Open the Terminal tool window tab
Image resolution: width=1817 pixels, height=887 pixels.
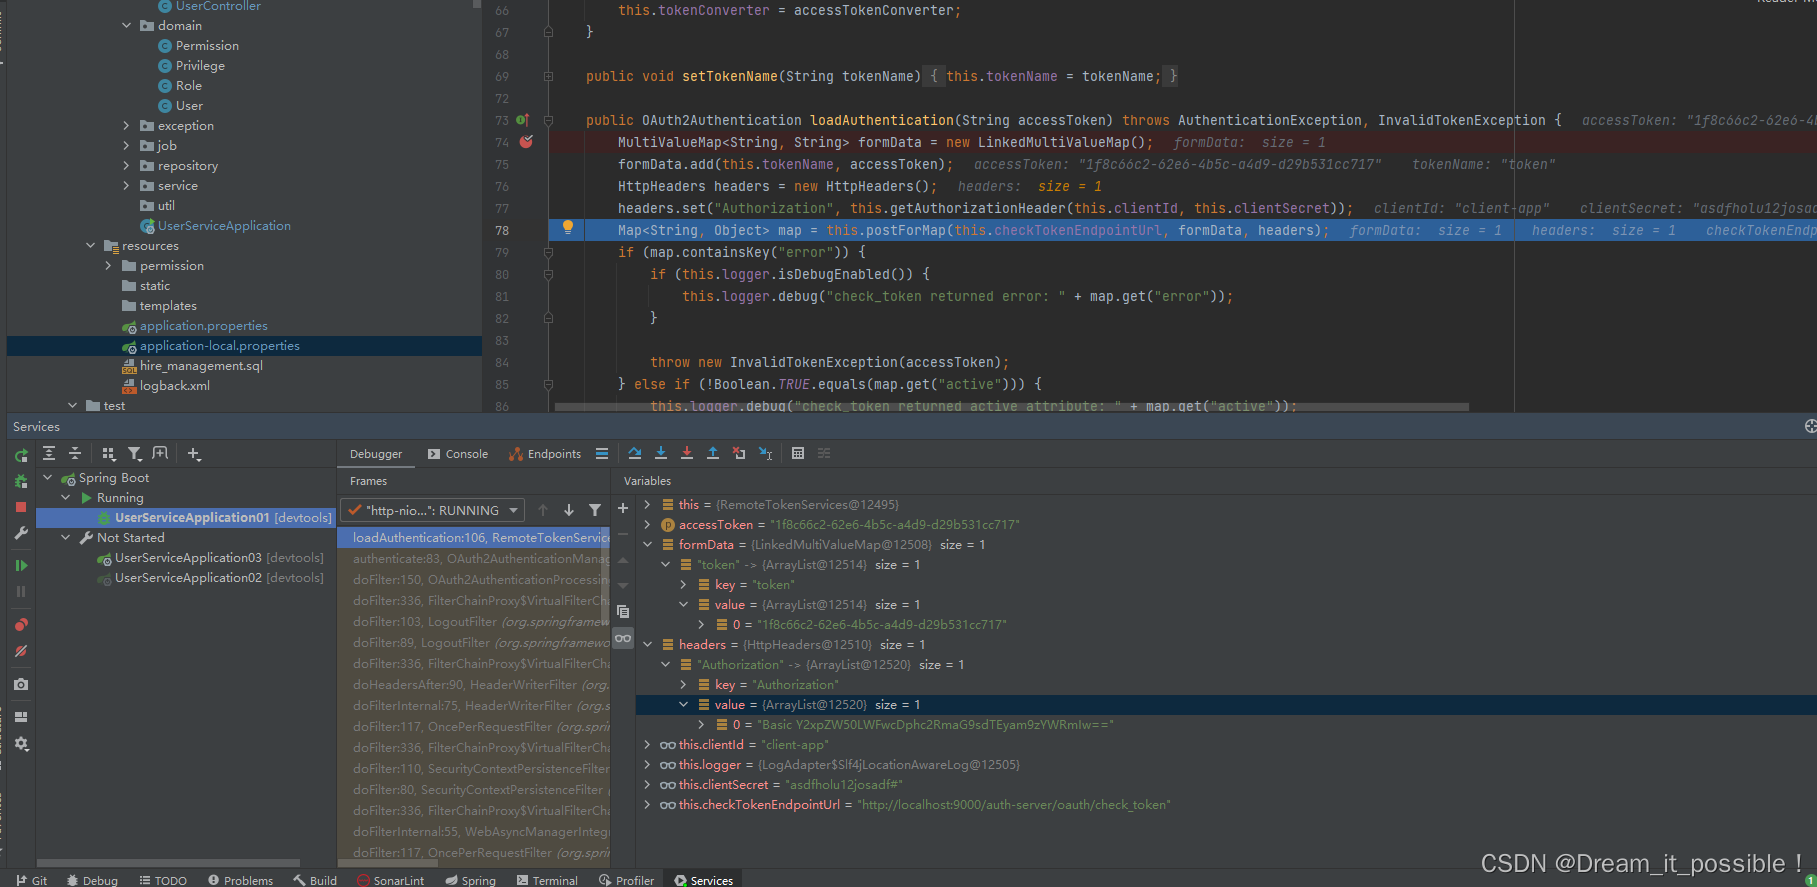[x=547, y=880]
